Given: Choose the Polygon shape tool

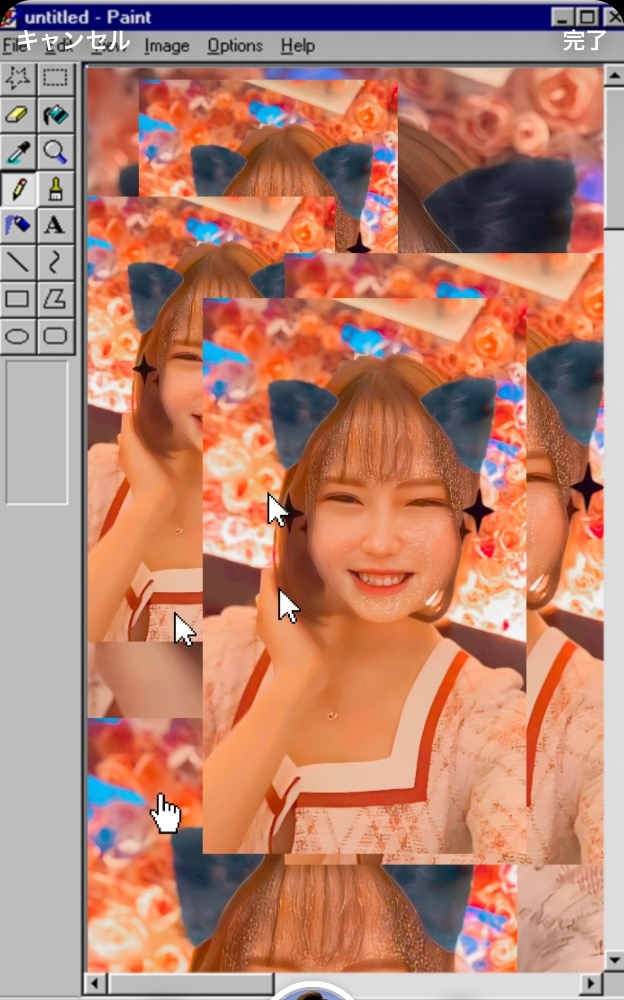Looking at the screenshot, I should coord(55,298).
